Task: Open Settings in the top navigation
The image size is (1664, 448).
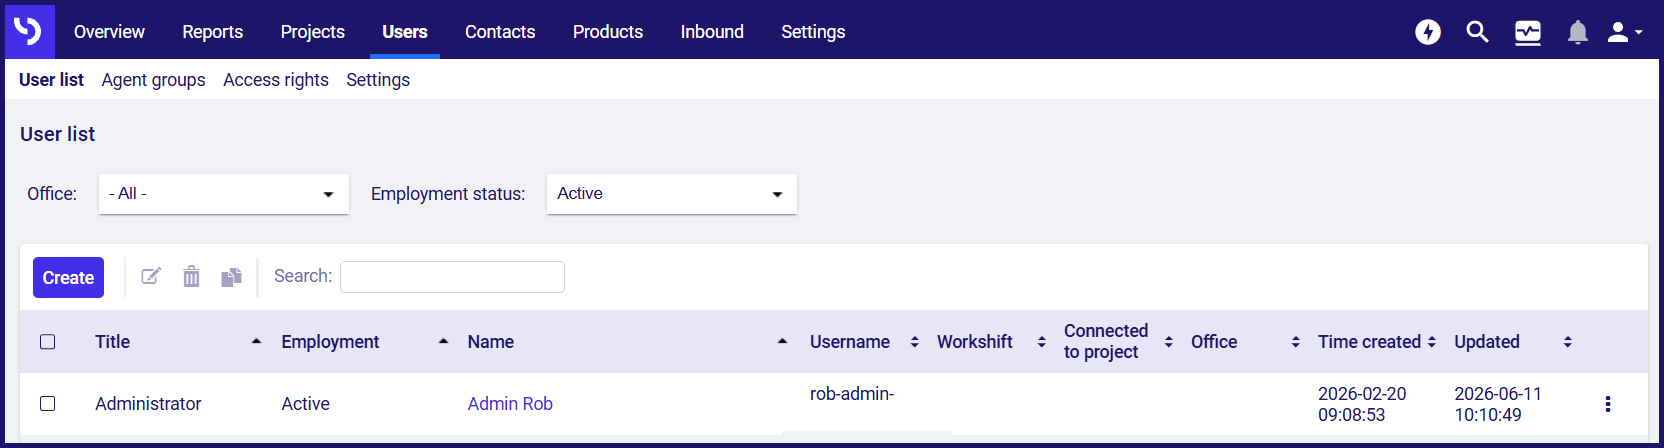Action: pyautogui.click(x=813, y=32)
